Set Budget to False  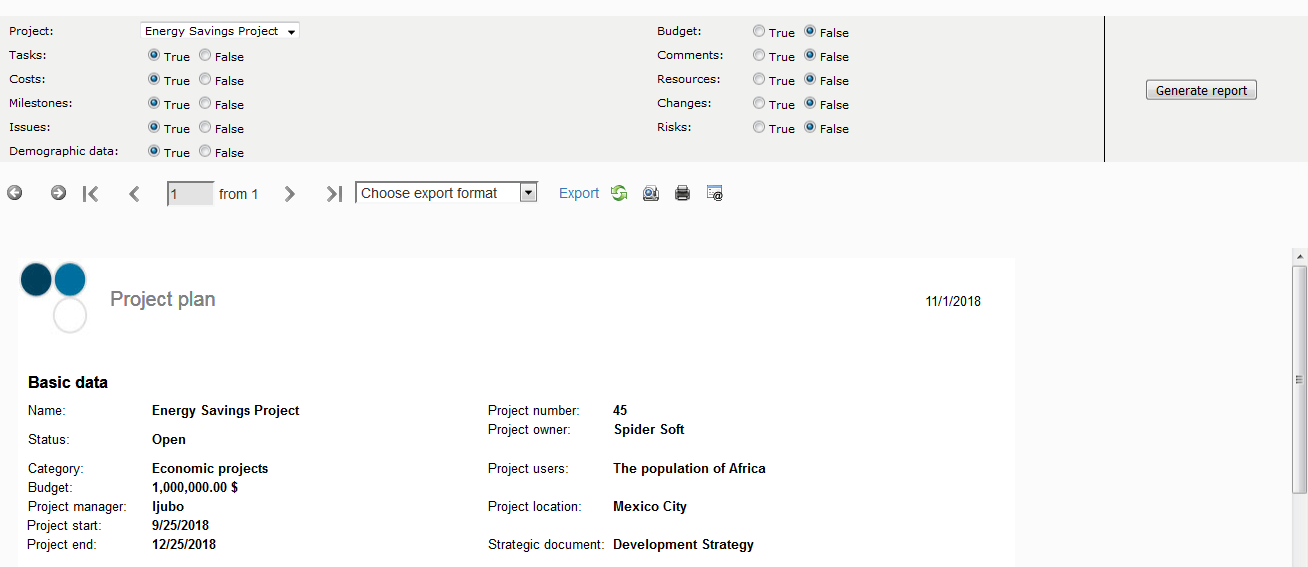pyautogui.click(x=810, y=32)
